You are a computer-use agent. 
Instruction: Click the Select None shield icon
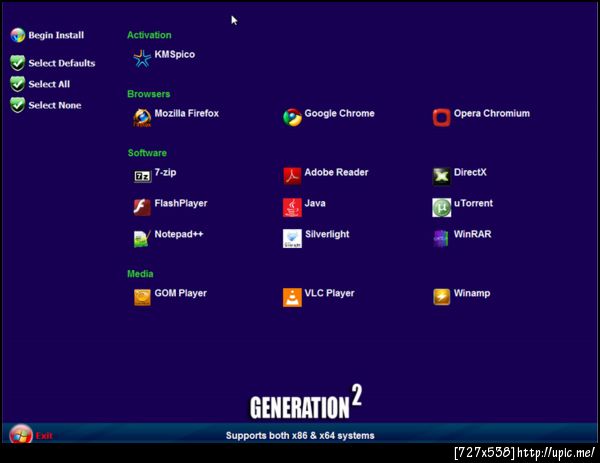[18, 105]
